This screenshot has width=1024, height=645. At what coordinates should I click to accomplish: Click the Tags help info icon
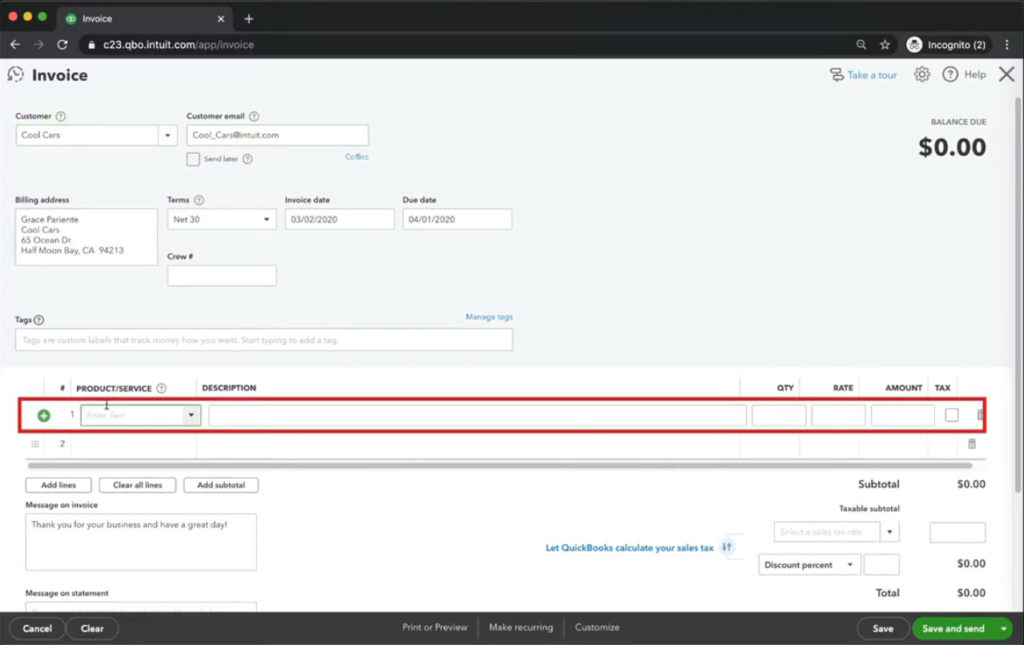pos(39,320)
